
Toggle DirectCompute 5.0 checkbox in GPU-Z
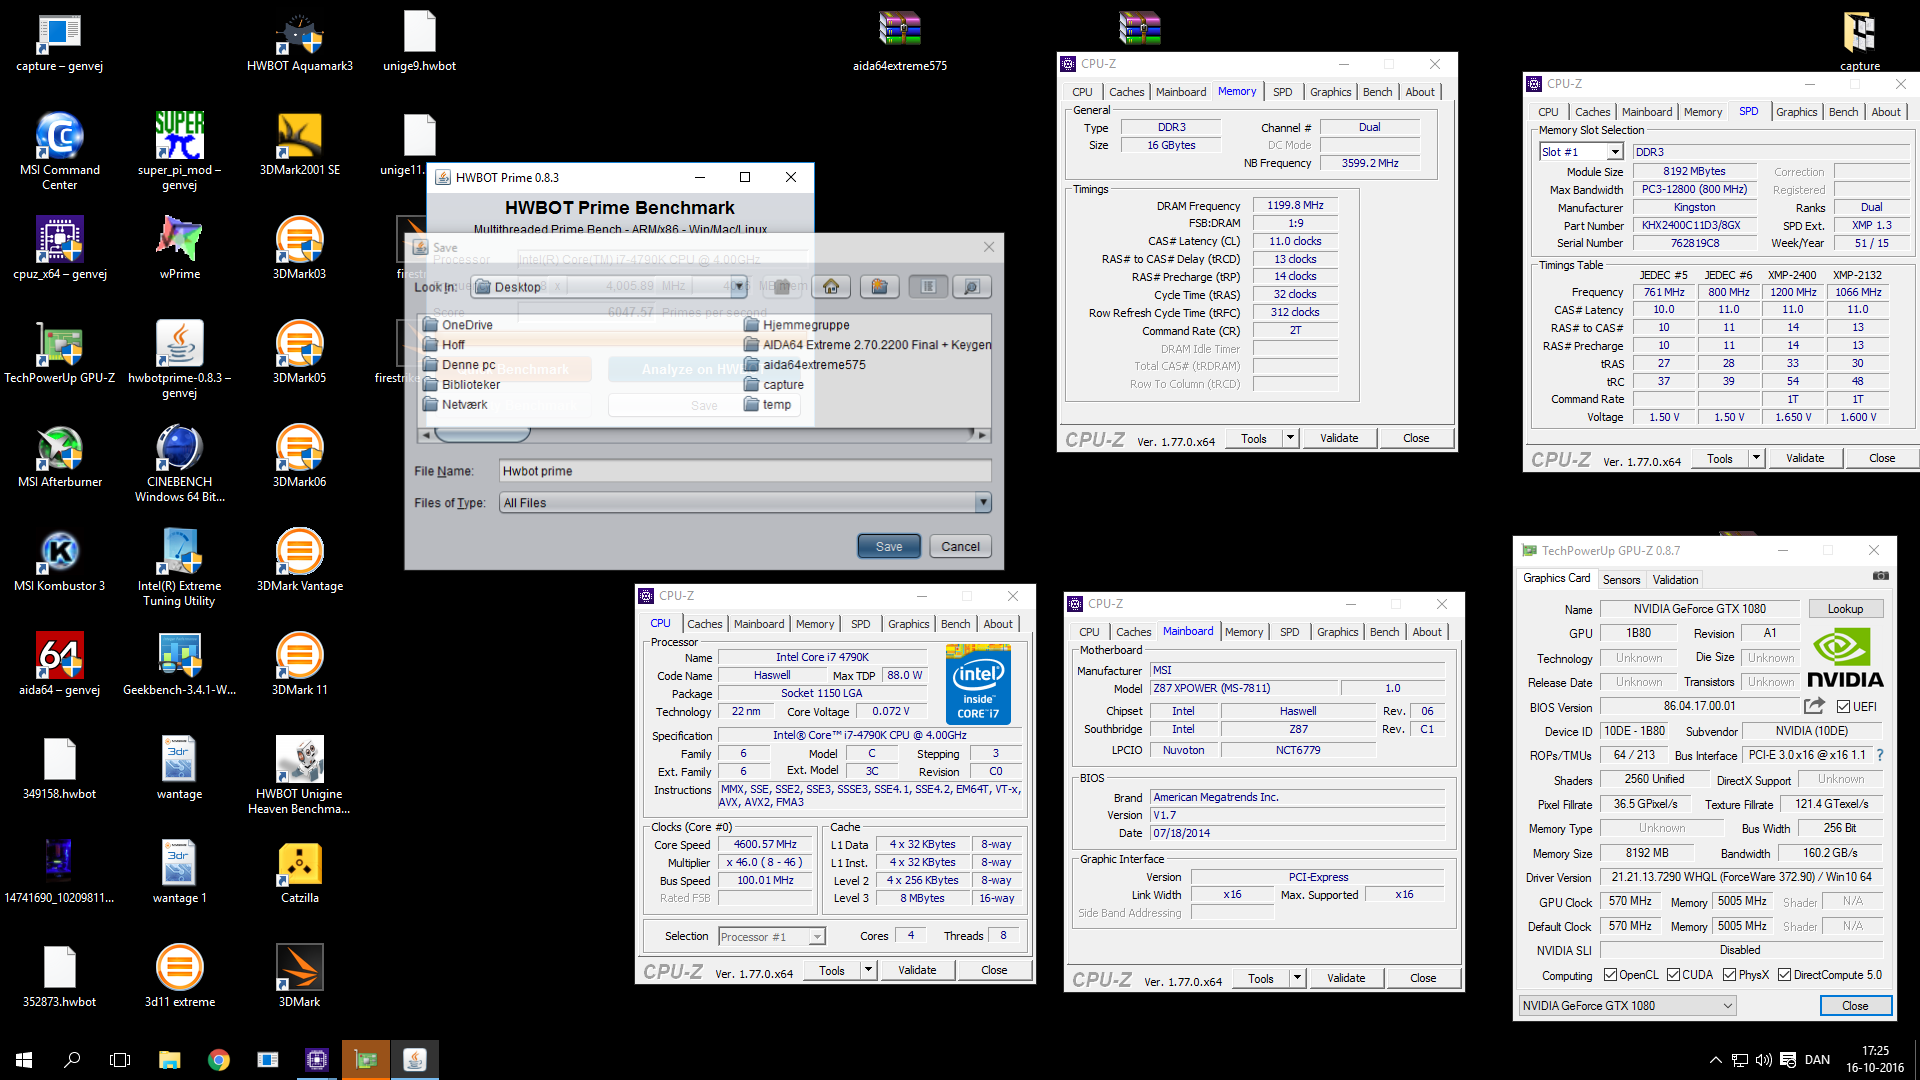click(x=1784, y=975)
